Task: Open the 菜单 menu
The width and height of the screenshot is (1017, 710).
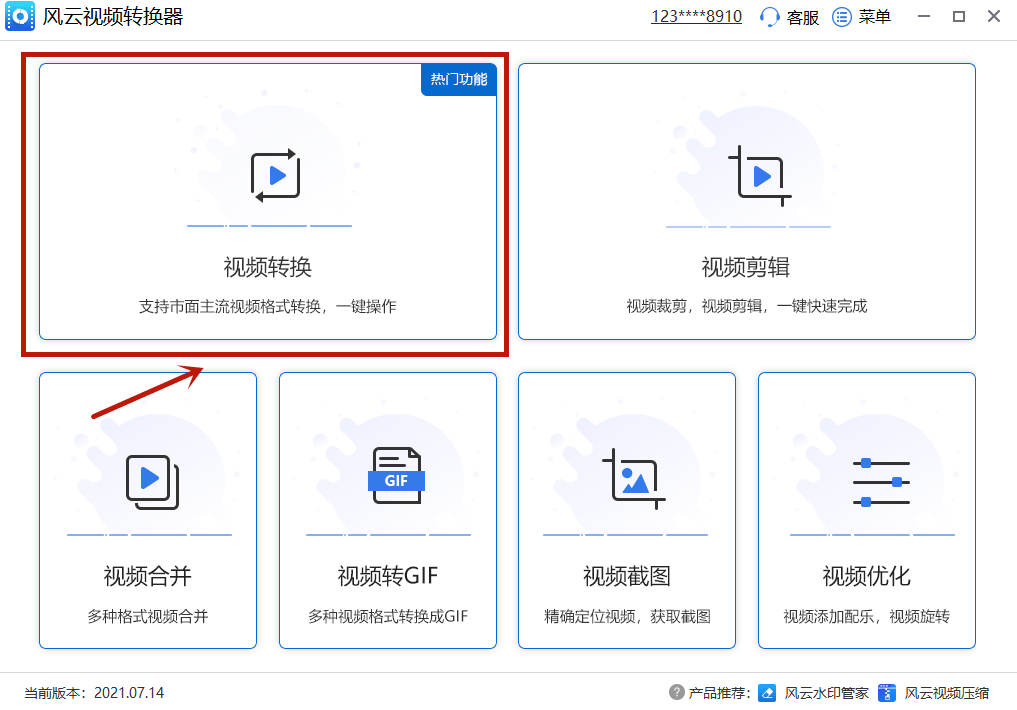Action: click(x=874, y=17)
